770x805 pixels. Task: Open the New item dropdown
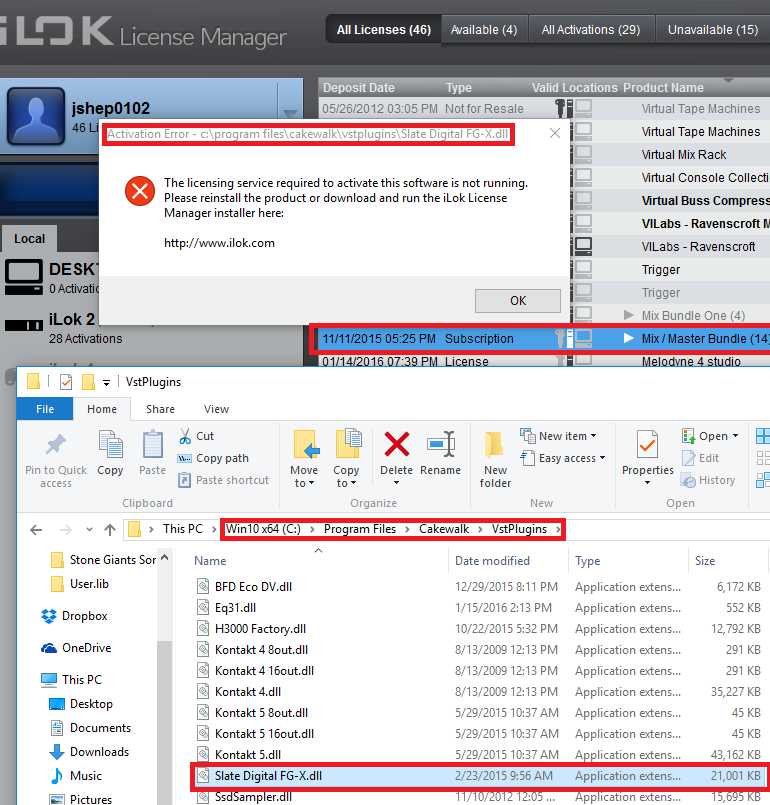[x=558, y=436]
